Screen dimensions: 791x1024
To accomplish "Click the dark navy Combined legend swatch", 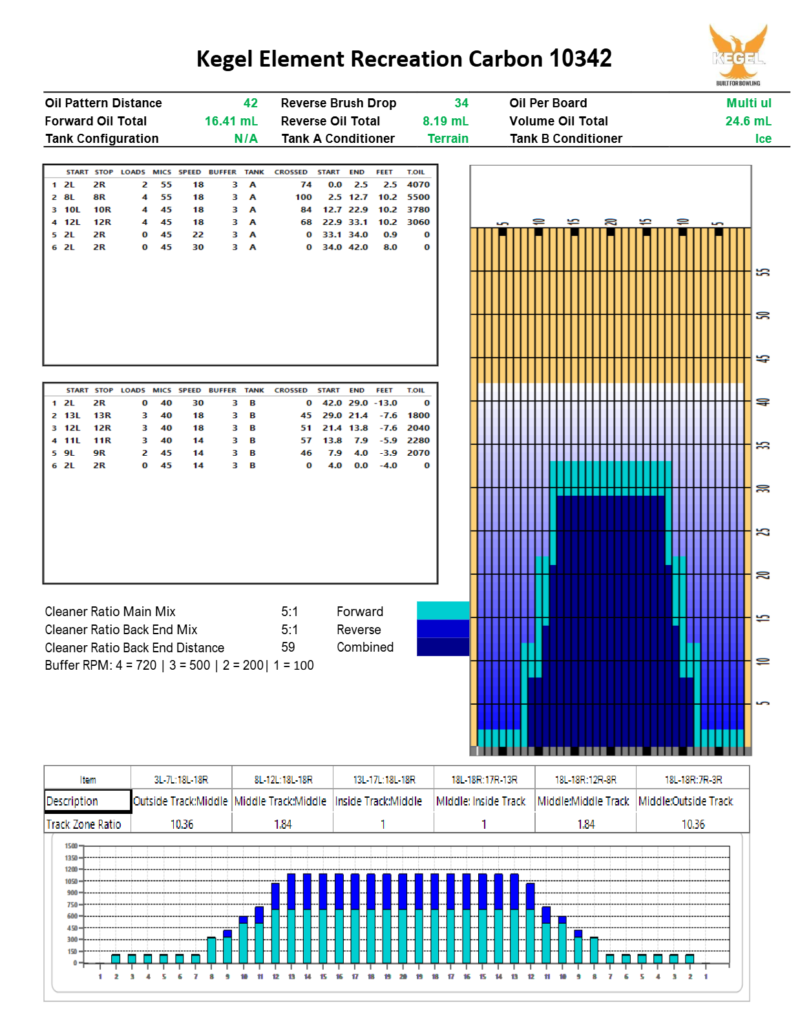I will (441, 647).
